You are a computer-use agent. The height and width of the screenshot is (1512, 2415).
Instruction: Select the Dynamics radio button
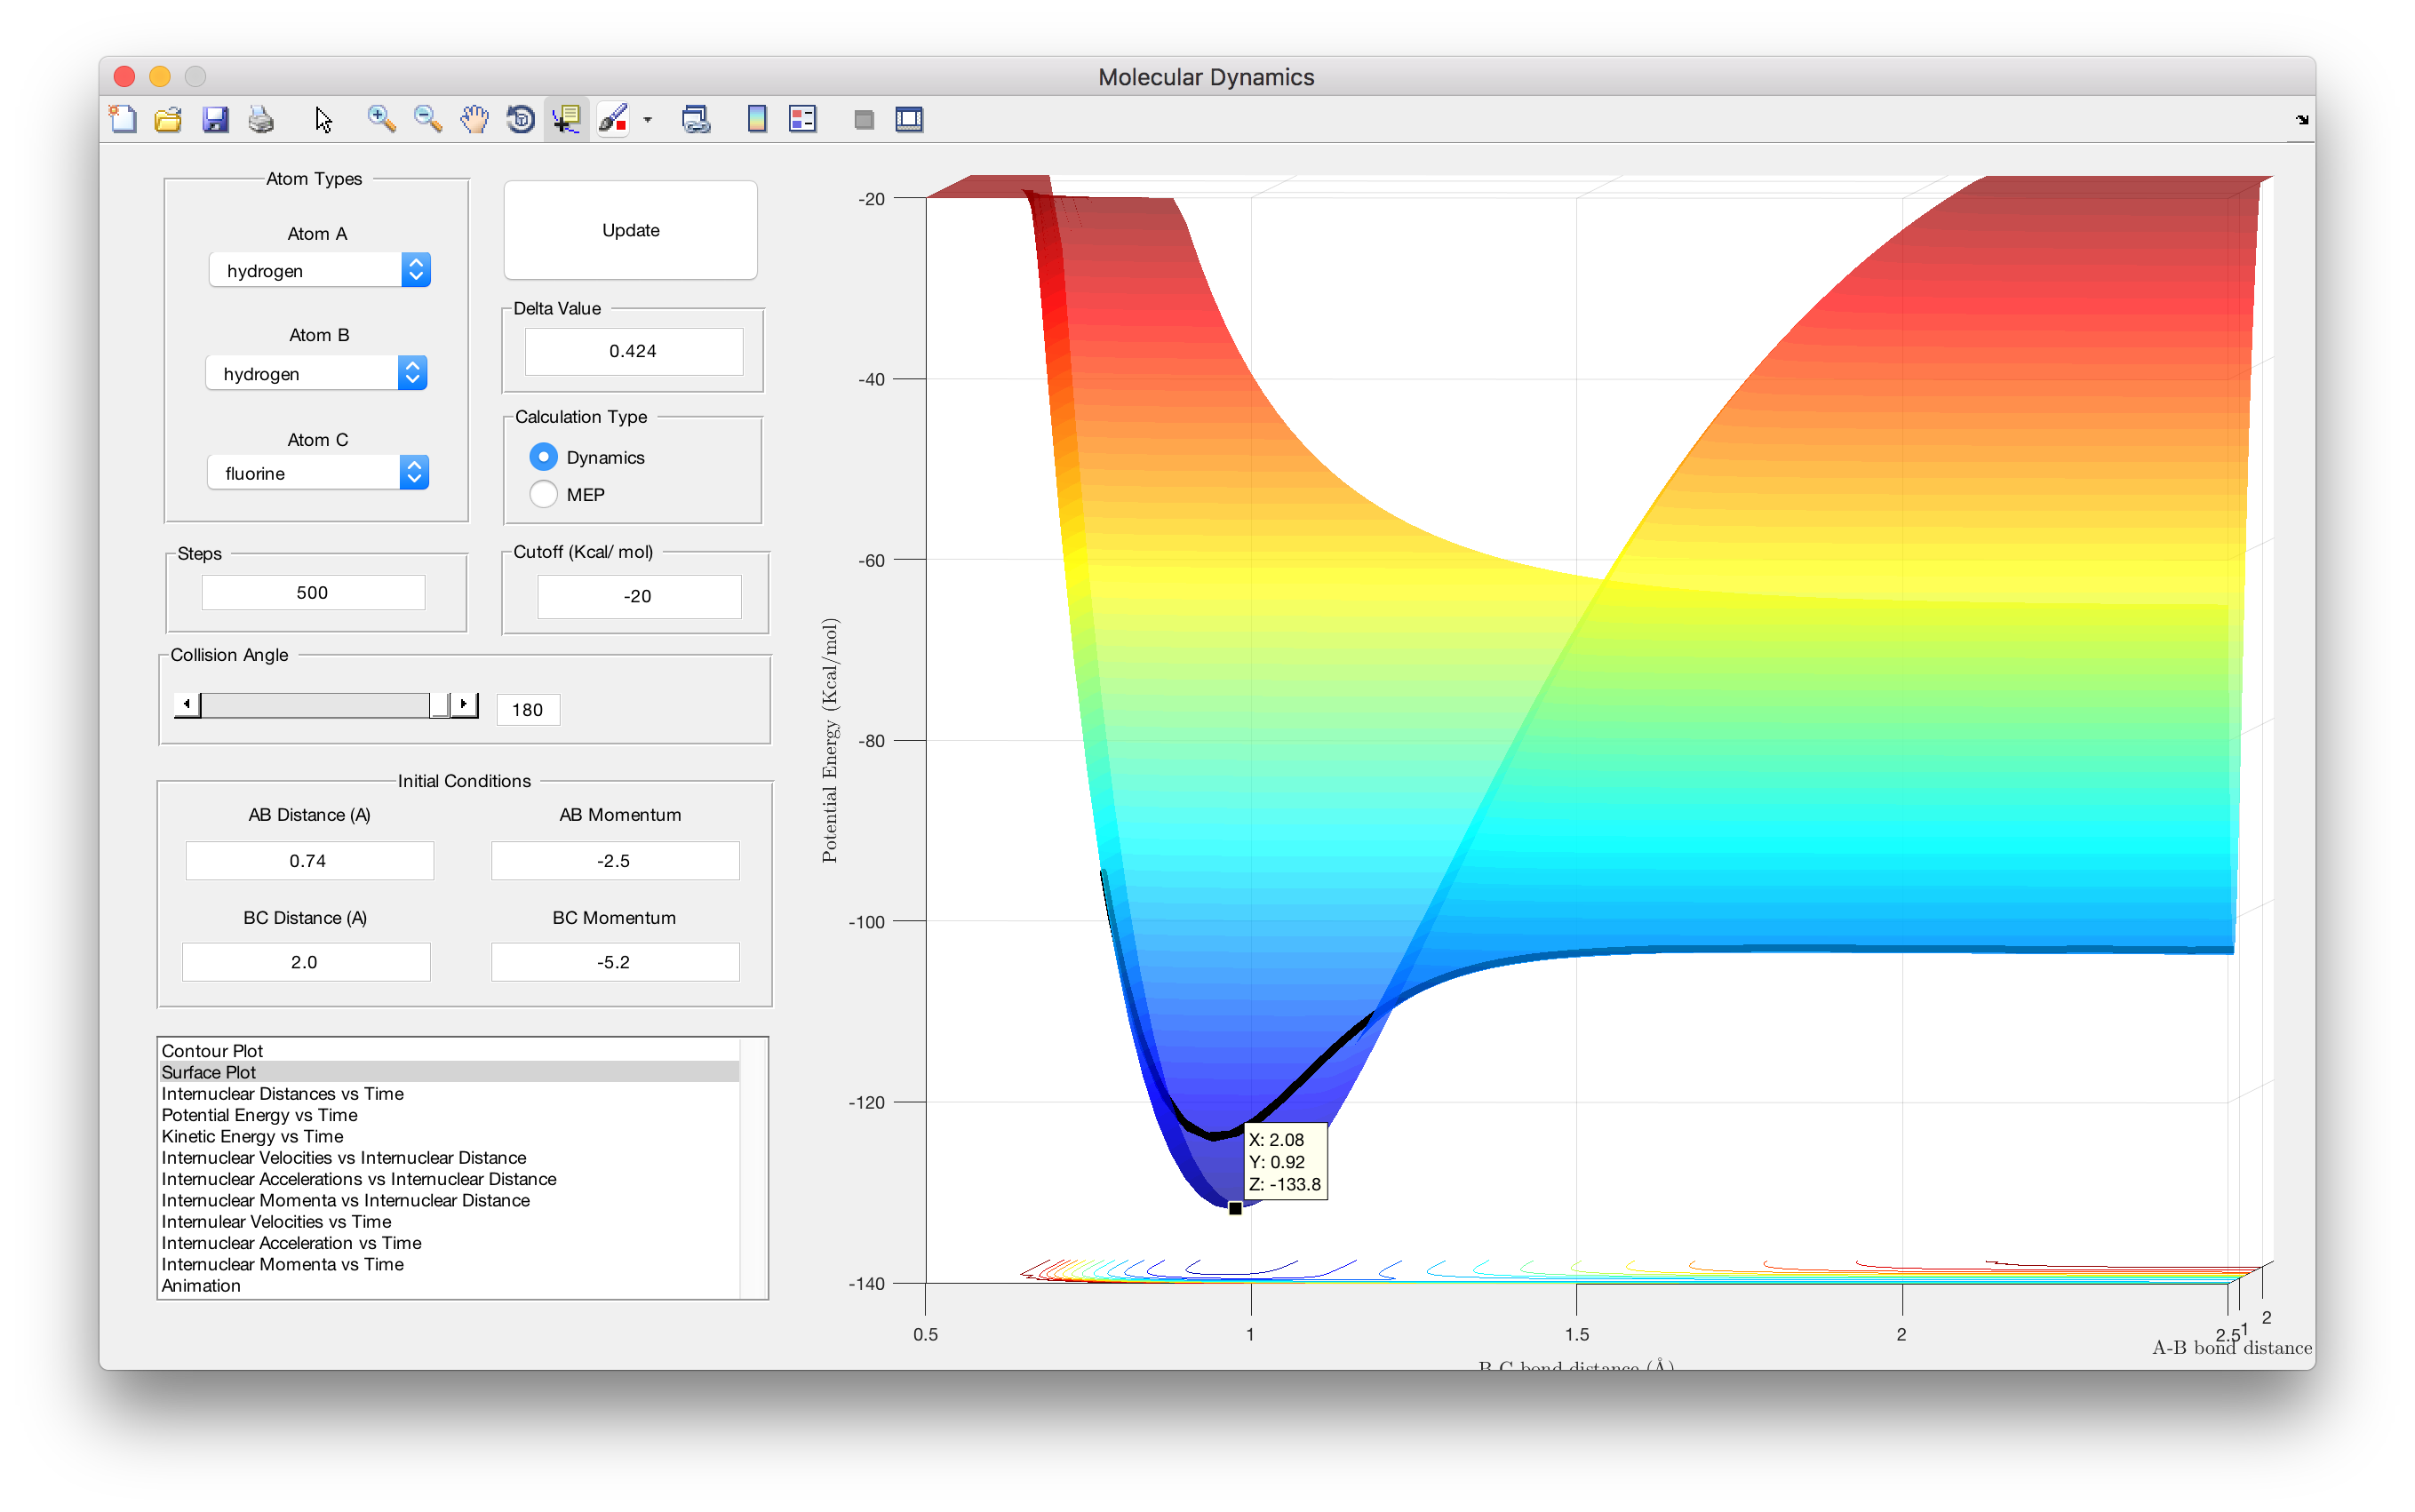pyautogui.click(x=543, y=457)
